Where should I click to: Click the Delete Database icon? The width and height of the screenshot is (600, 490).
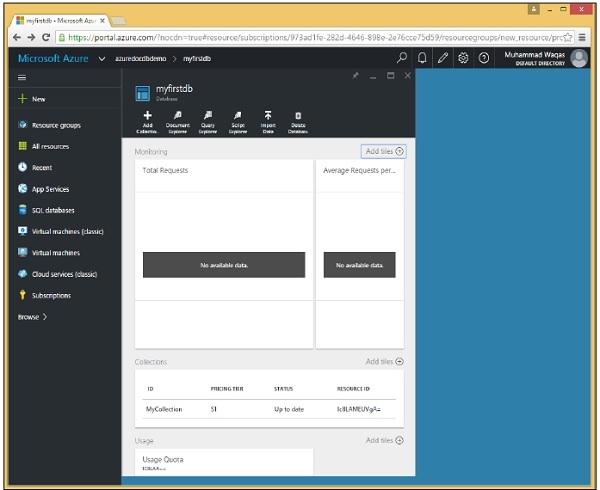tap(298, 120)
